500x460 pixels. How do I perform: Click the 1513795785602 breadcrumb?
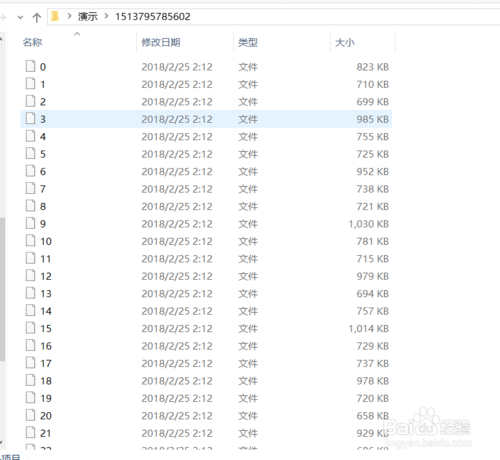click(x=153, y=16)
